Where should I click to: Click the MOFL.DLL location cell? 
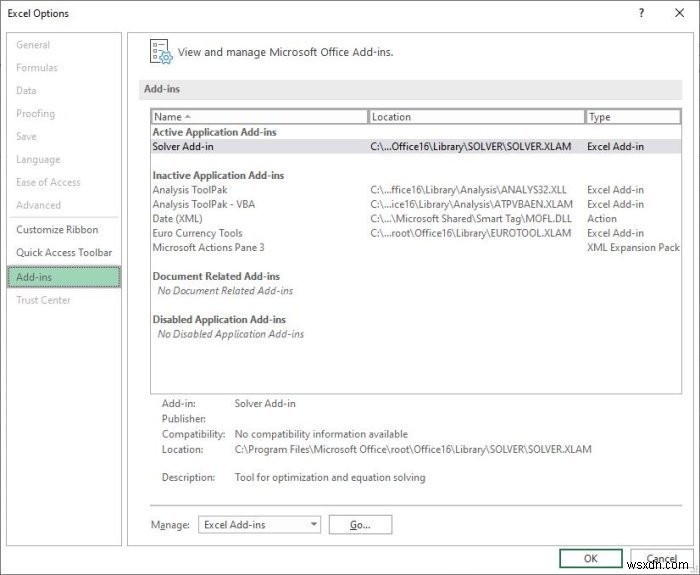point(471,218)
